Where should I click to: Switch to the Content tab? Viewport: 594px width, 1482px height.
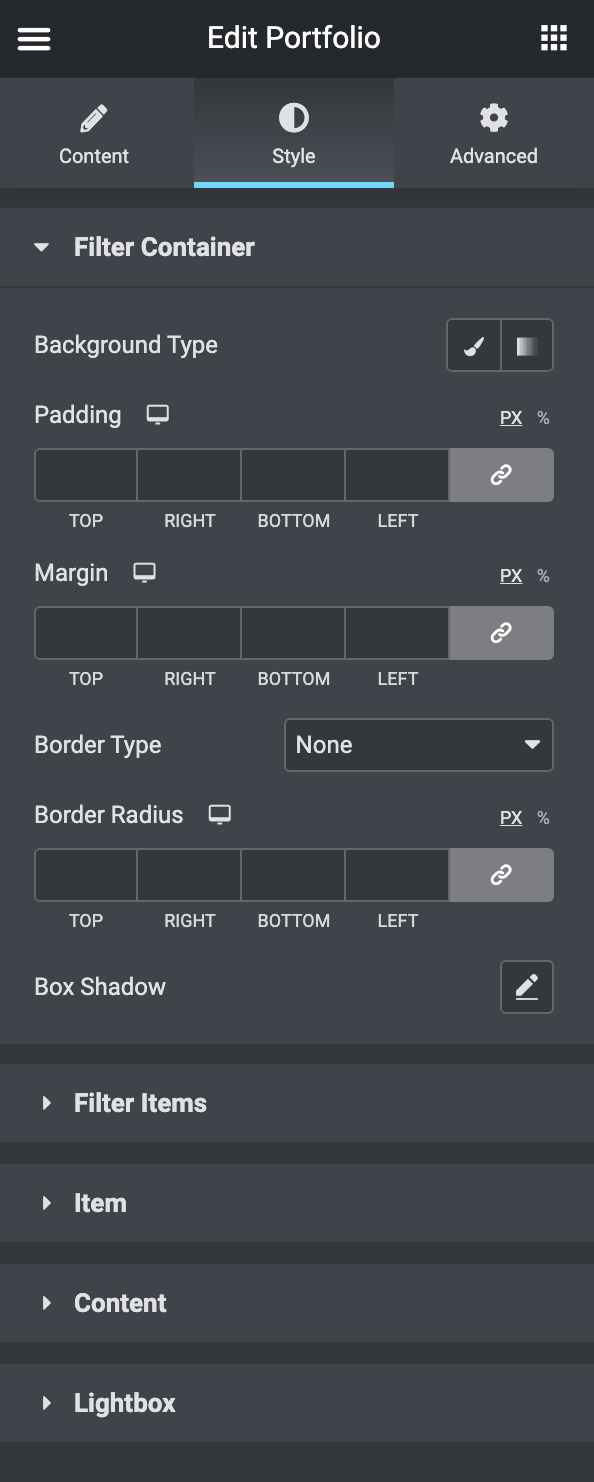pyautogui.click(x=94, y=133)
